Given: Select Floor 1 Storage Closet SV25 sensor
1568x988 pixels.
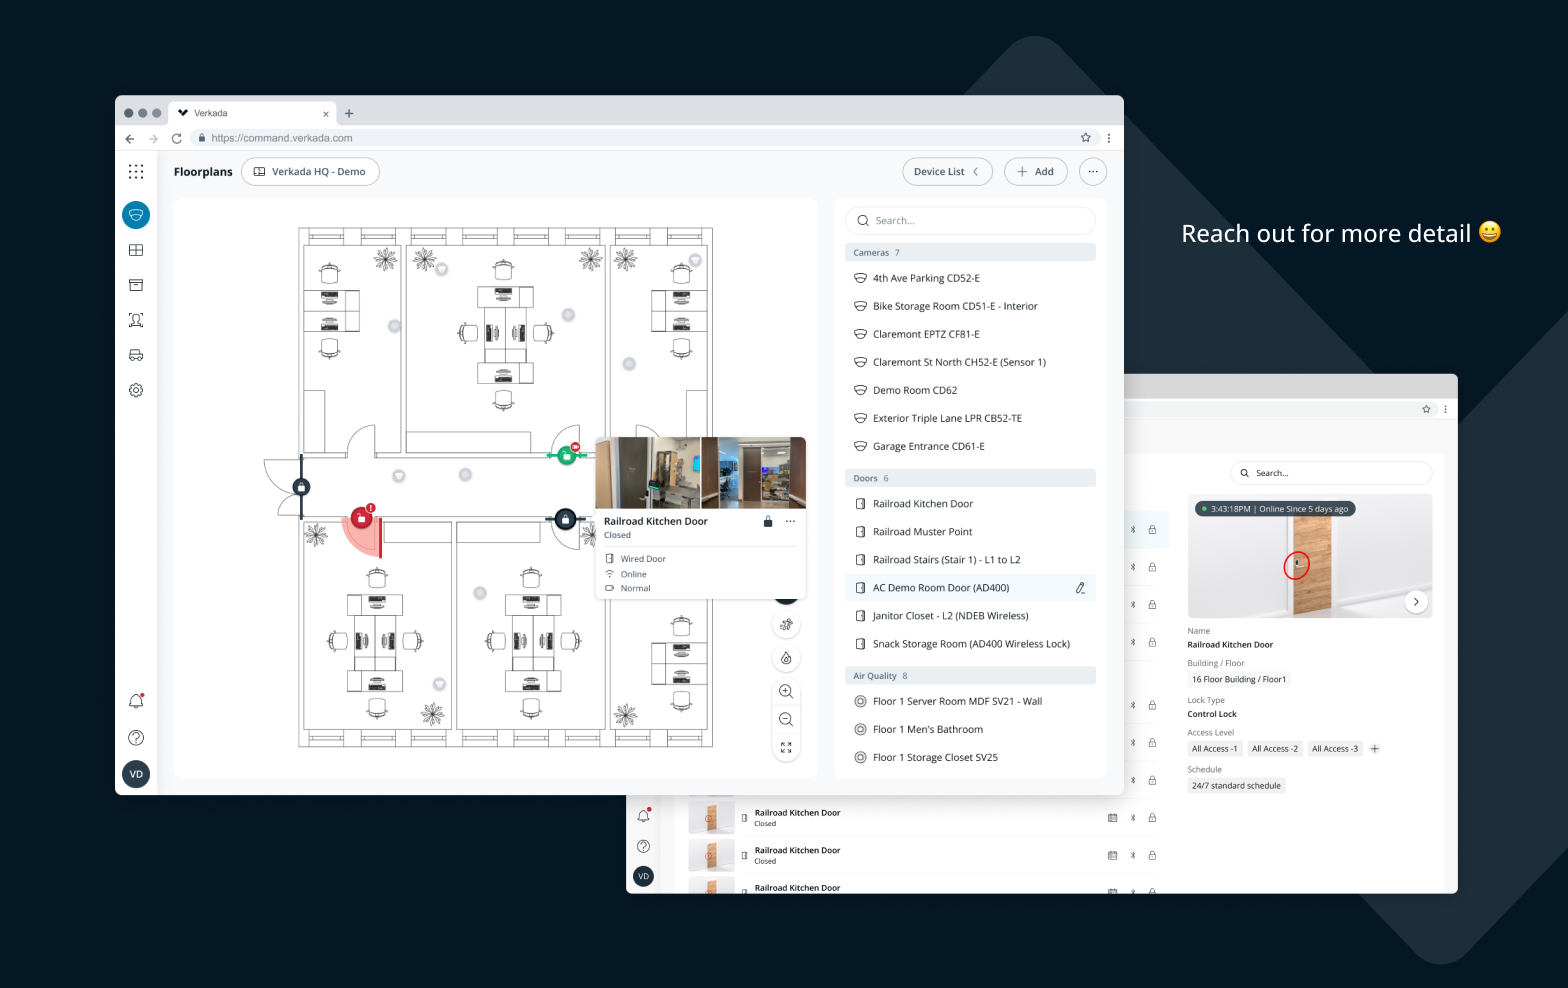Looking at the screenshot, I should [970, 758].
